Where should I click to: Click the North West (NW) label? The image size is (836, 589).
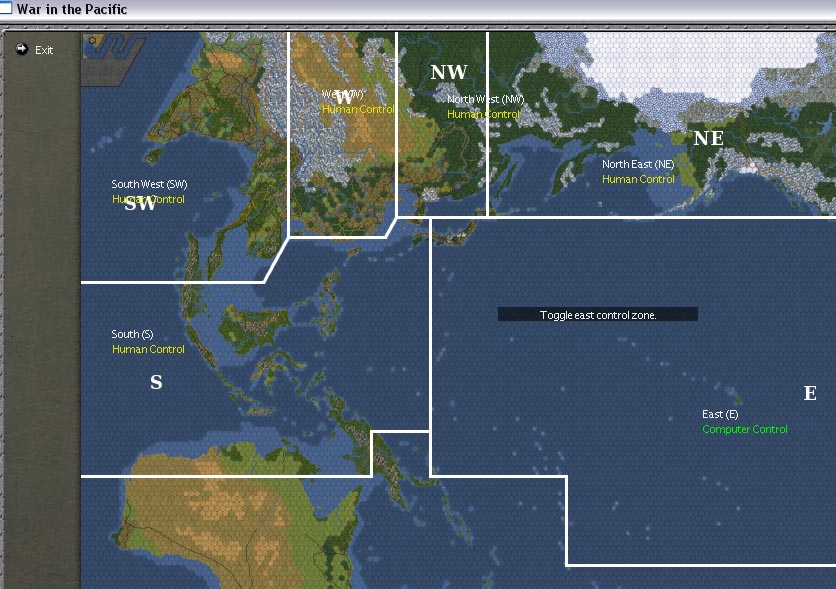click(485, 99)
